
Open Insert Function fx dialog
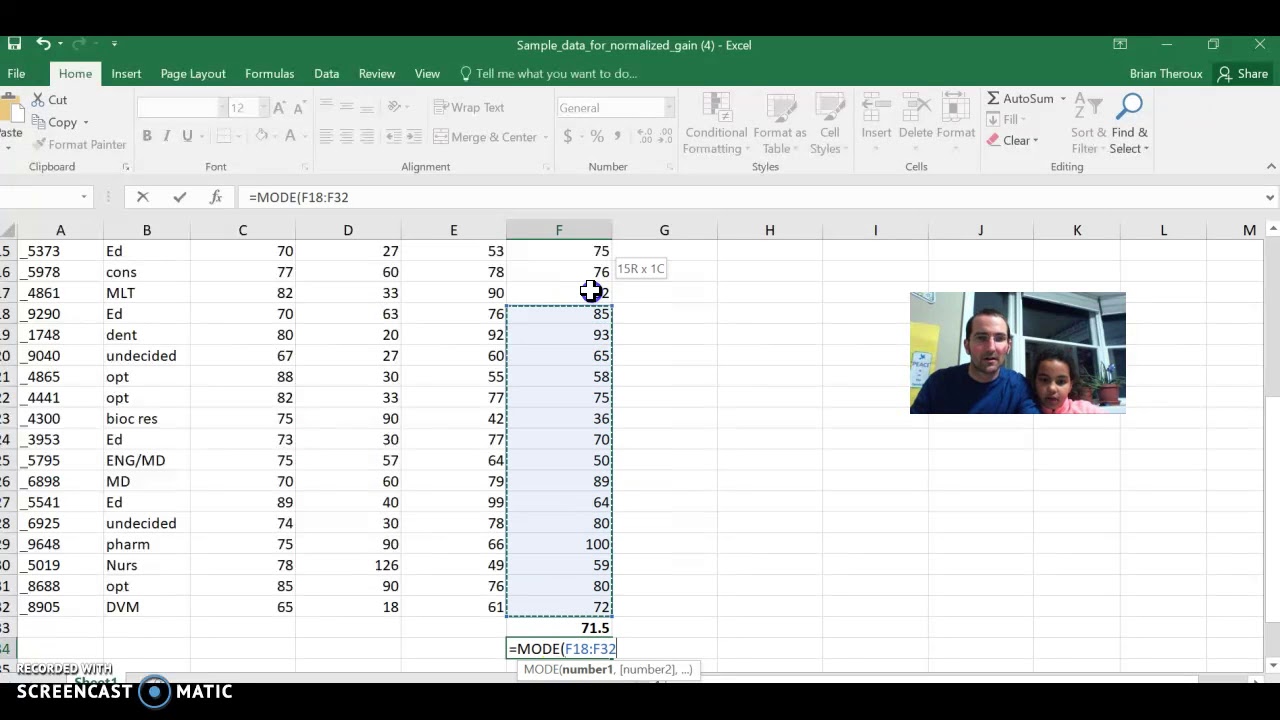[x=215, y=197]
